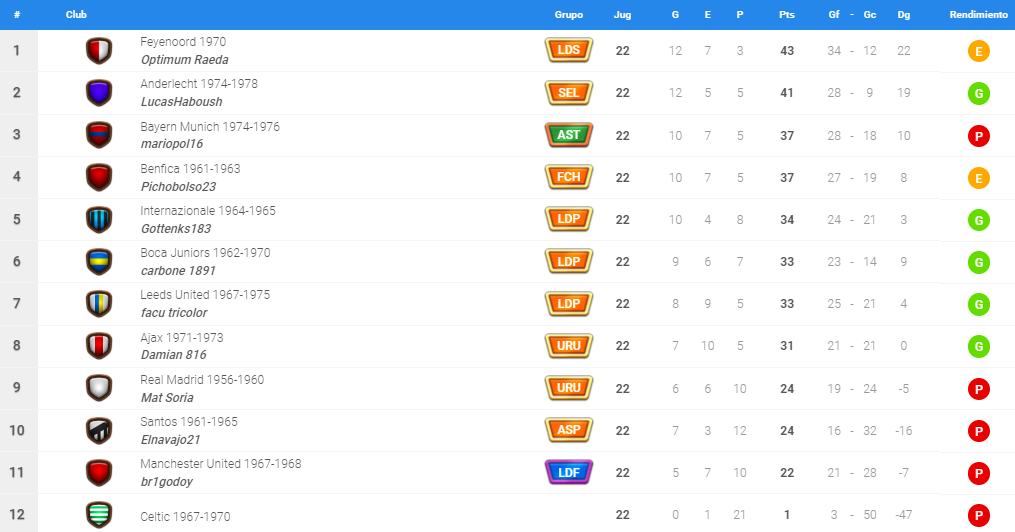Click the green AST group badge
Viewport: 1015px width, 532px height.
(568, 135)
